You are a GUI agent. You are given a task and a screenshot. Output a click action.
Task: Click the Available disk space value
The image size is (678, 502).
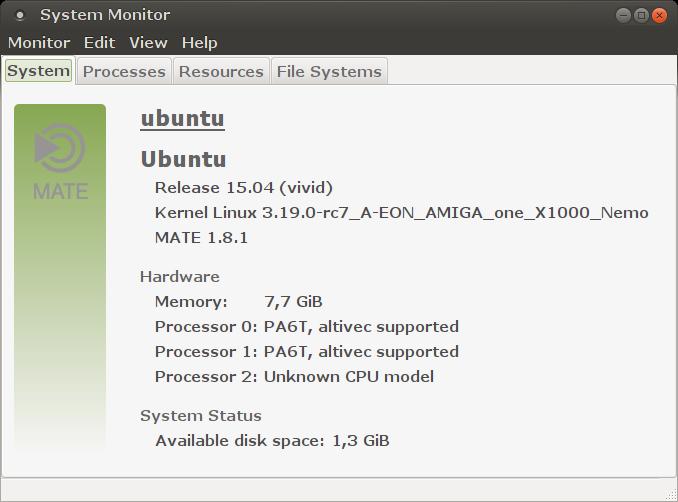pyautogui.click(x=360, y=440)
